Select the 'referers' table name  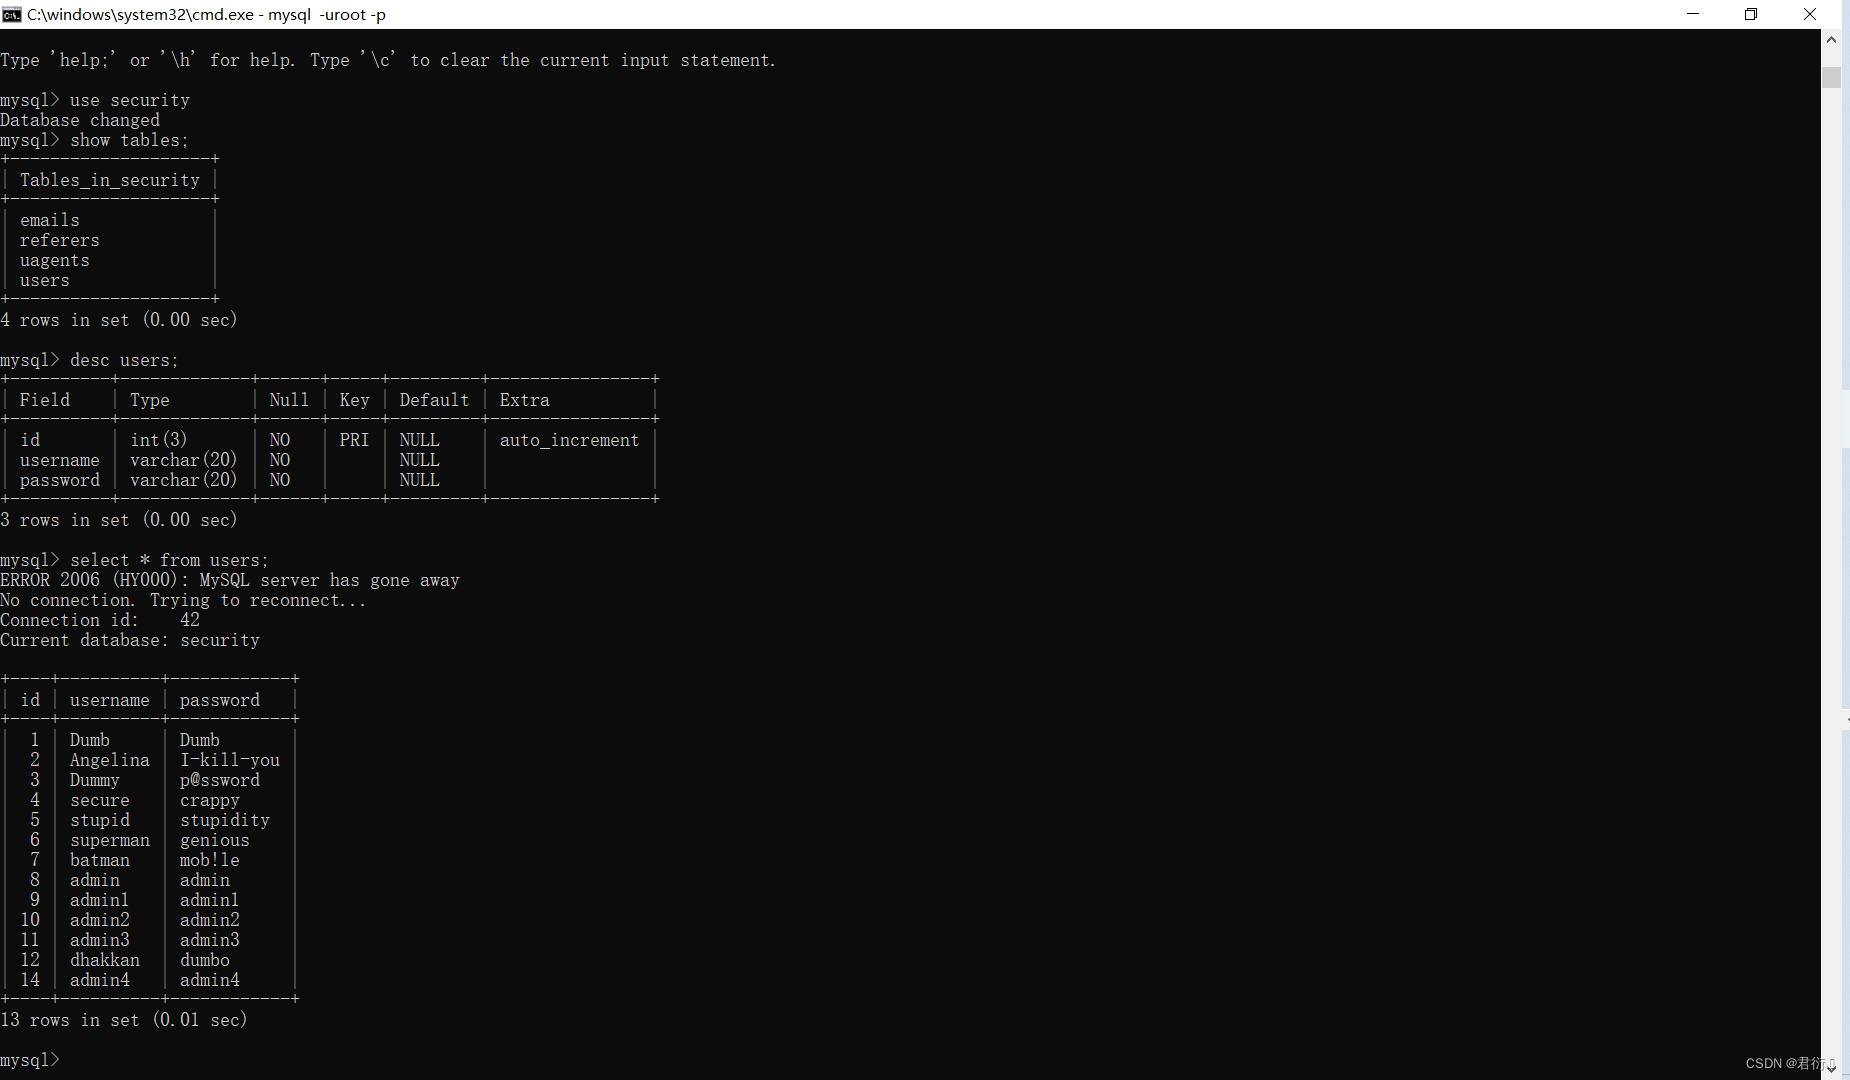pos(60,240)
